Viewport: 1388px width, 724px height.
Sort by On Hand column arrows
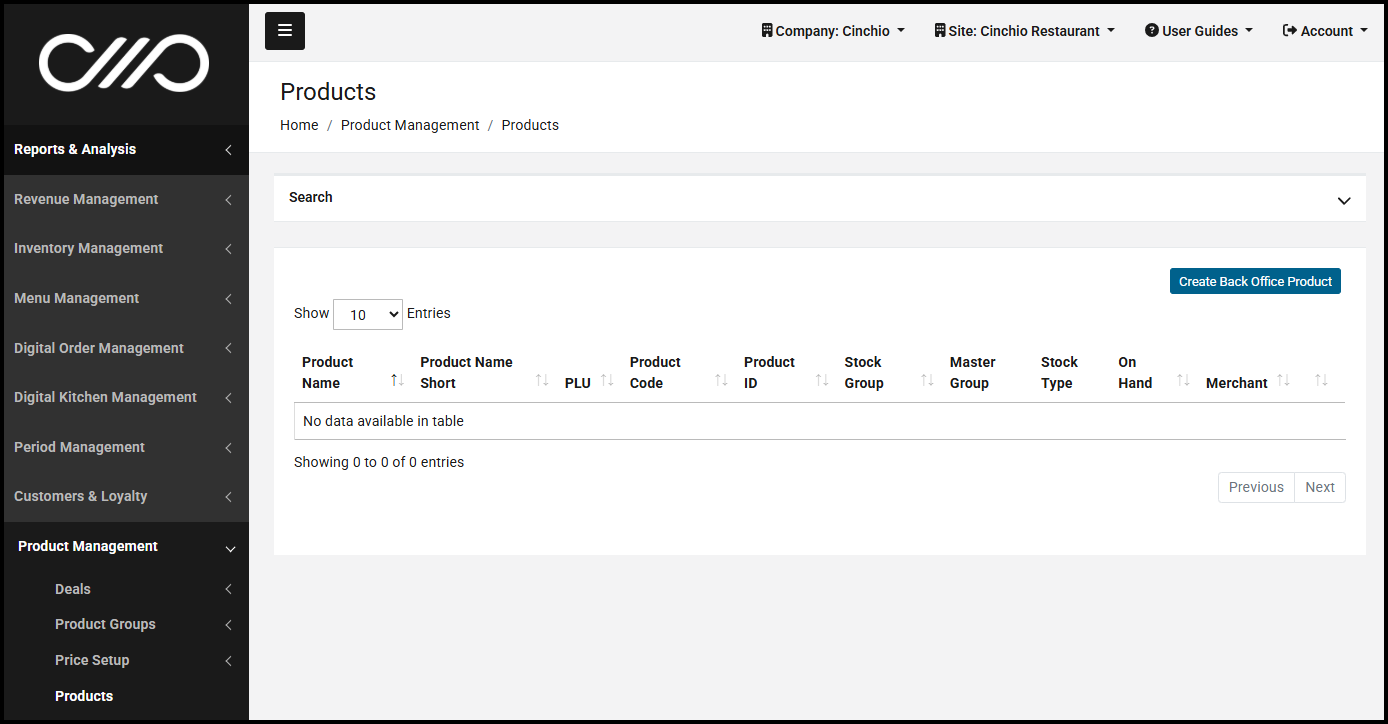click(1183, 381)
